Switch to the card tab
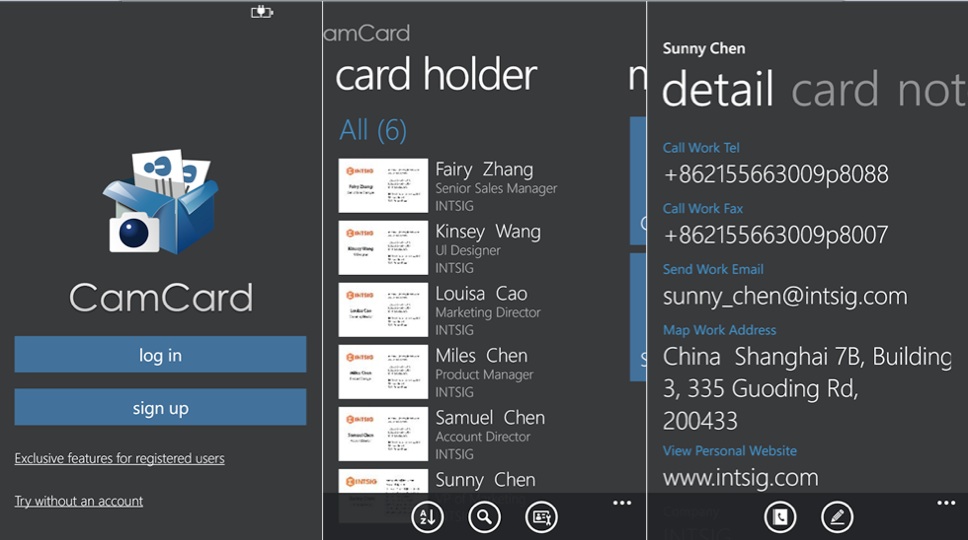968x540 pixels. point(835,89)
